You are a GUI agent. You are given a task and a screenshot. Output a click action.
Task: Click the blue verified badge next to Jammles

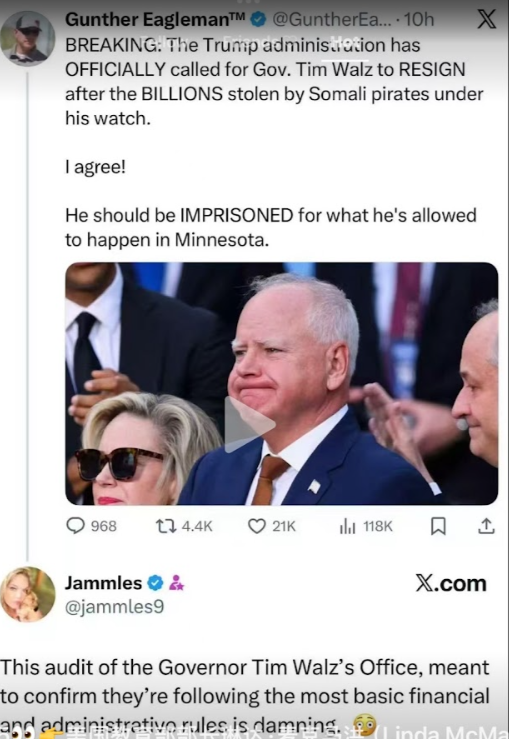tap(155, 583)
